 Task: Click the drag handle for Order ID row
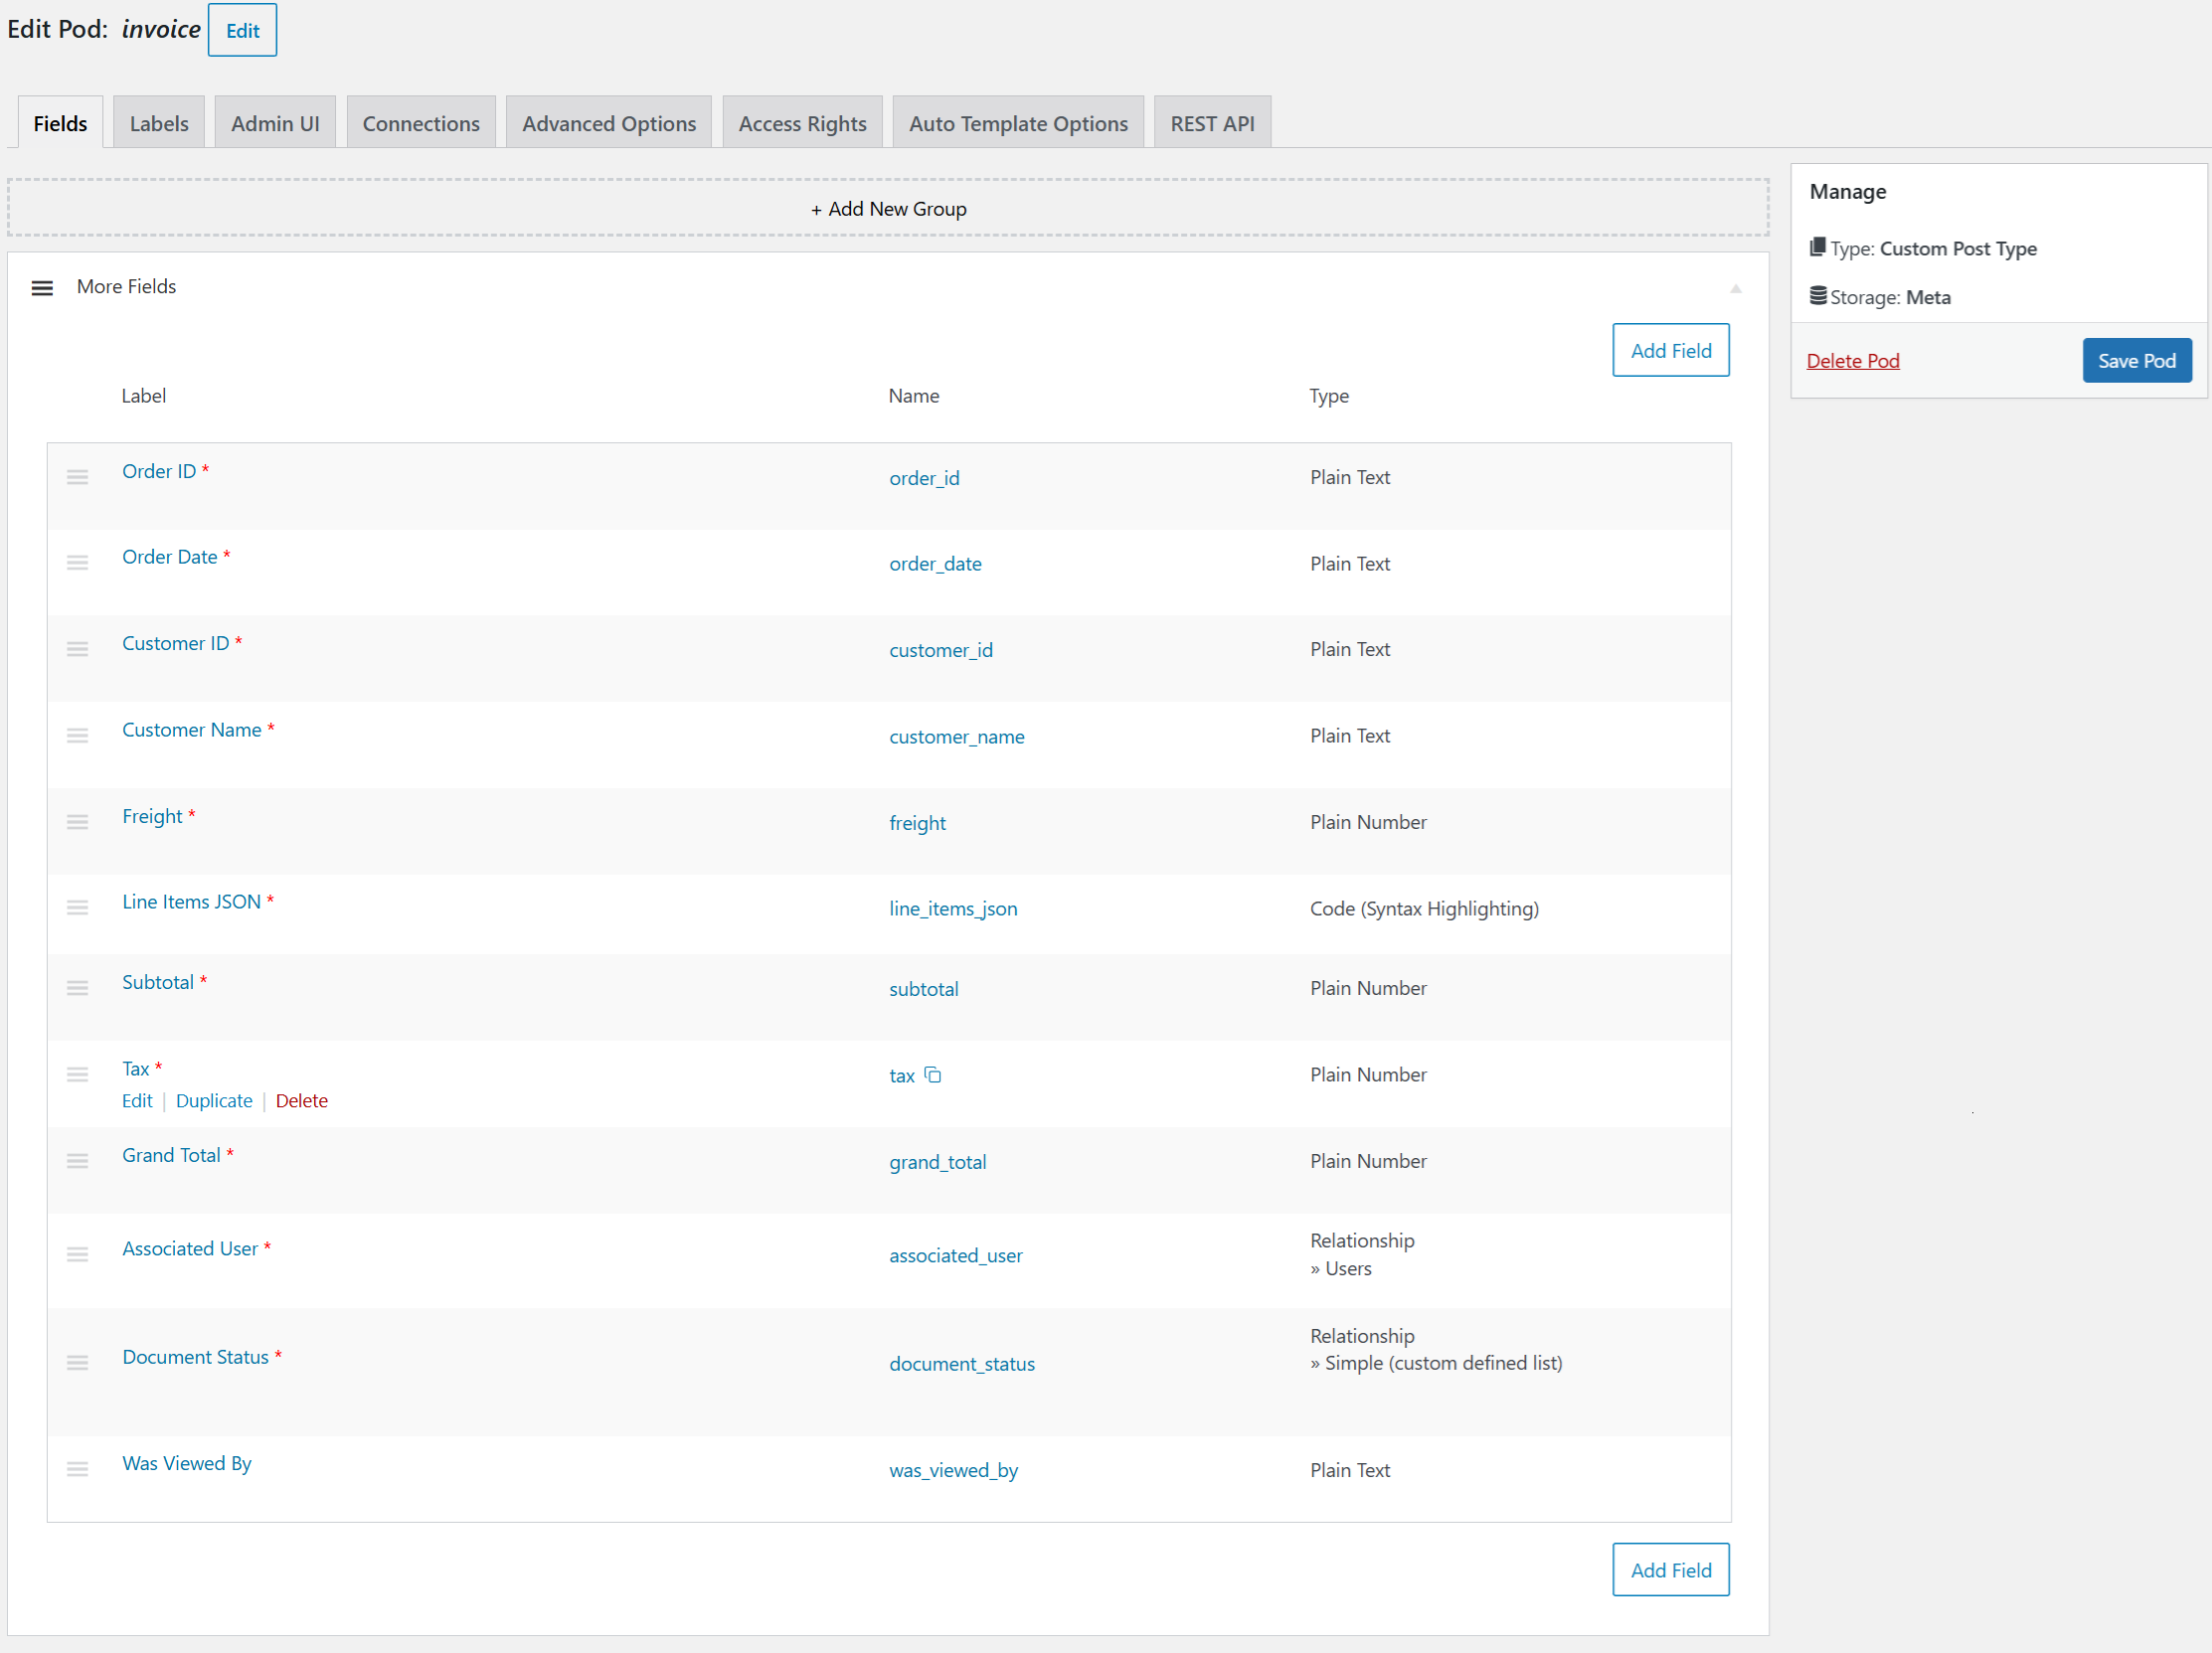tap(77, 477)
